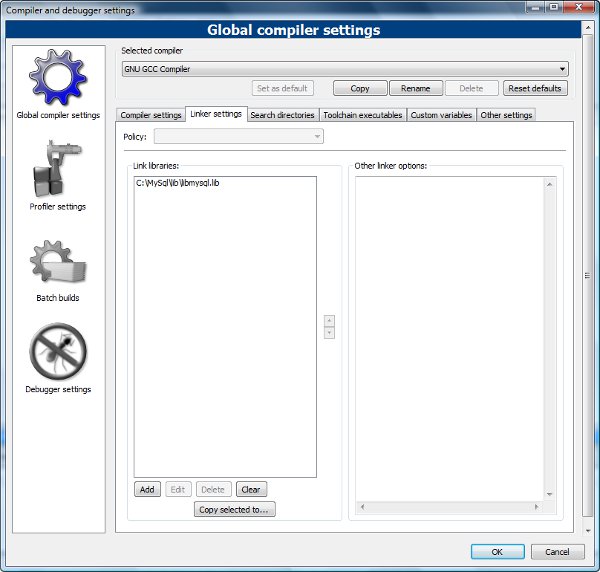The height and width of the screenshot is (572, 600).
Task: Open the Custom variables tab
Action: point(441,115)
